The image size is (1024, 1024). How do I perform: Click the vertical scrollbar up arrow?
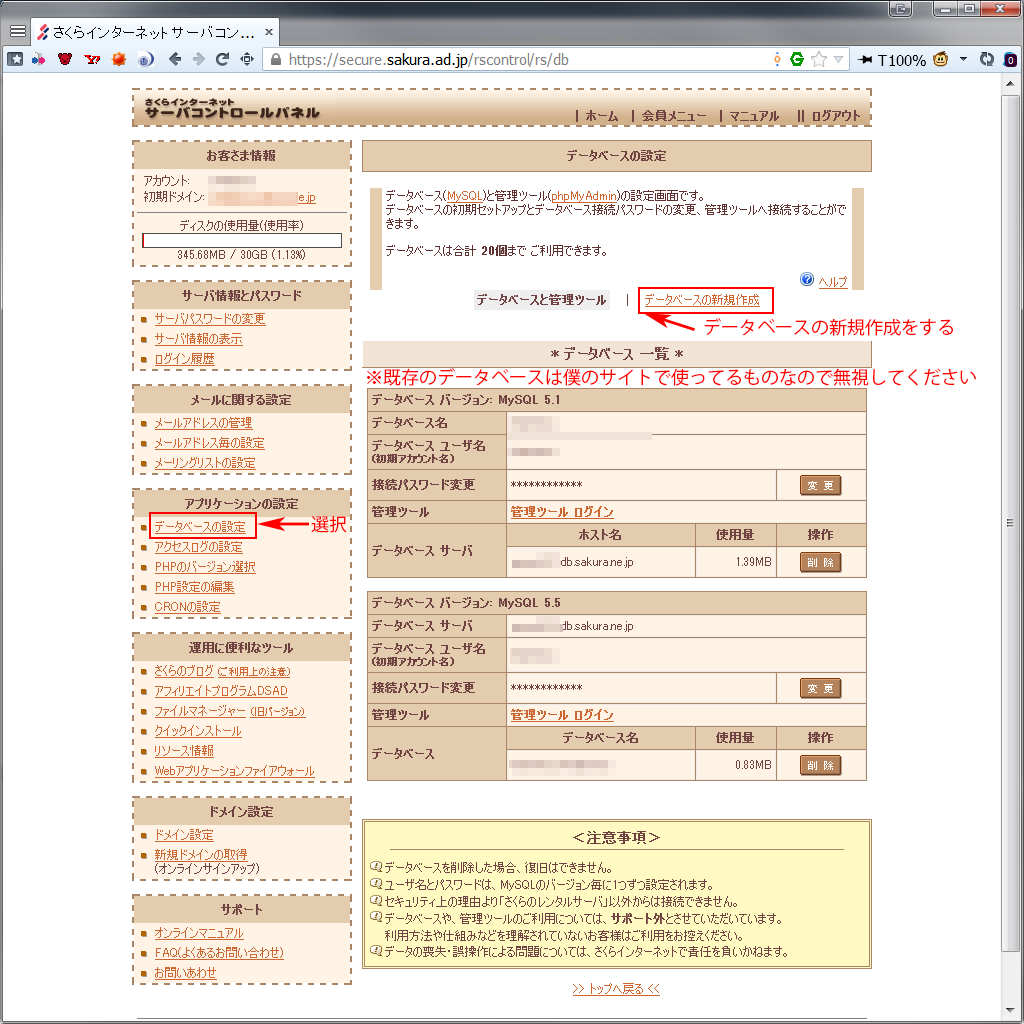[1010, 84]
